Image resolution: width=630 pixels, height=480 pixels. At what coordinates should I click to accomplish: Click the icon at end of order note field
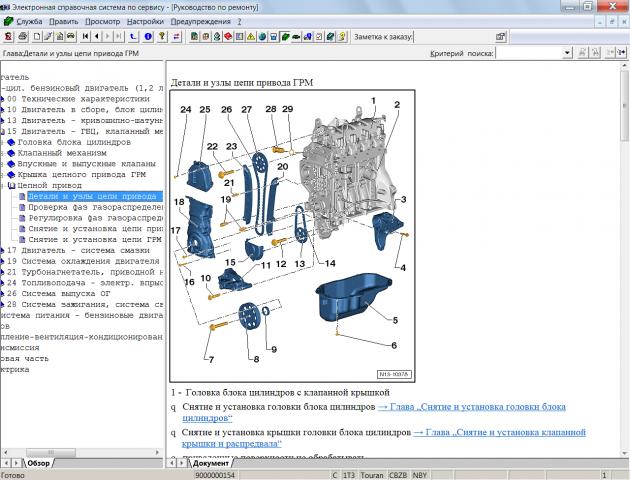[500, 37]
